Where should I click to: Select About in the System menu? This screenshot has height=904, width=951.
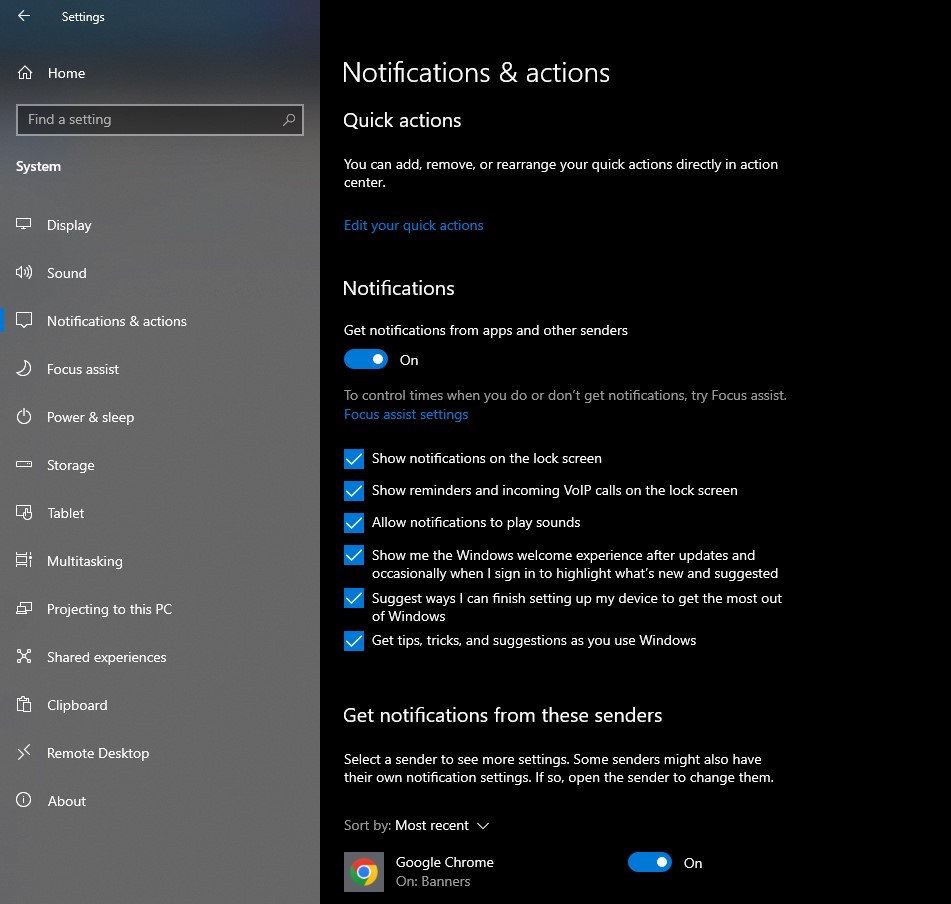[x=23, y=800]
